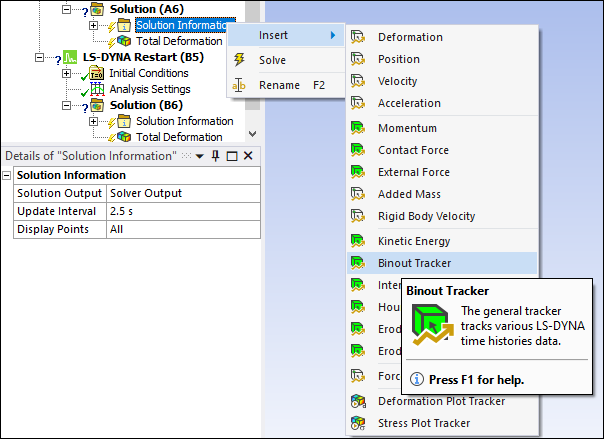The height and width of the screenshot is (439, 604).
Task: Insert an Added Mass tracker
Action: pyautogui.click(x=442, y=194)
